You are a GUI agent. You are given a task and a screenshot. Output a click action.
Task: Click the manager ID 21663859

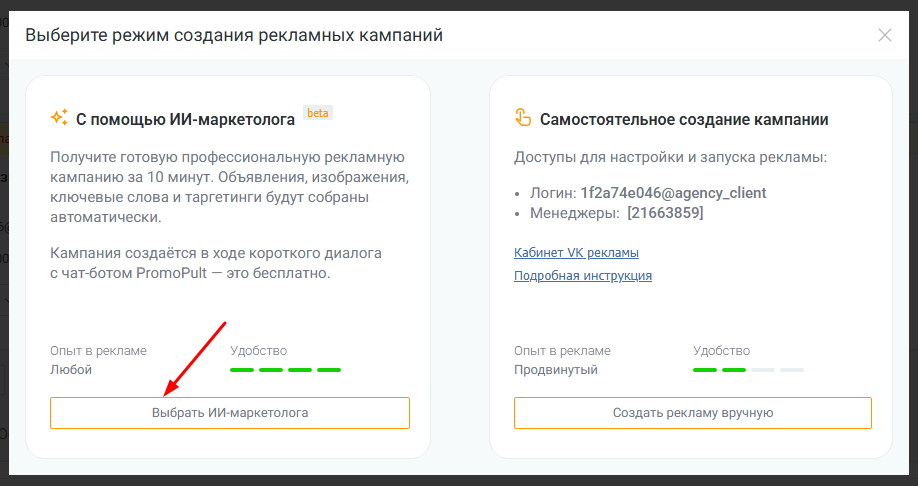coord(664,213)
